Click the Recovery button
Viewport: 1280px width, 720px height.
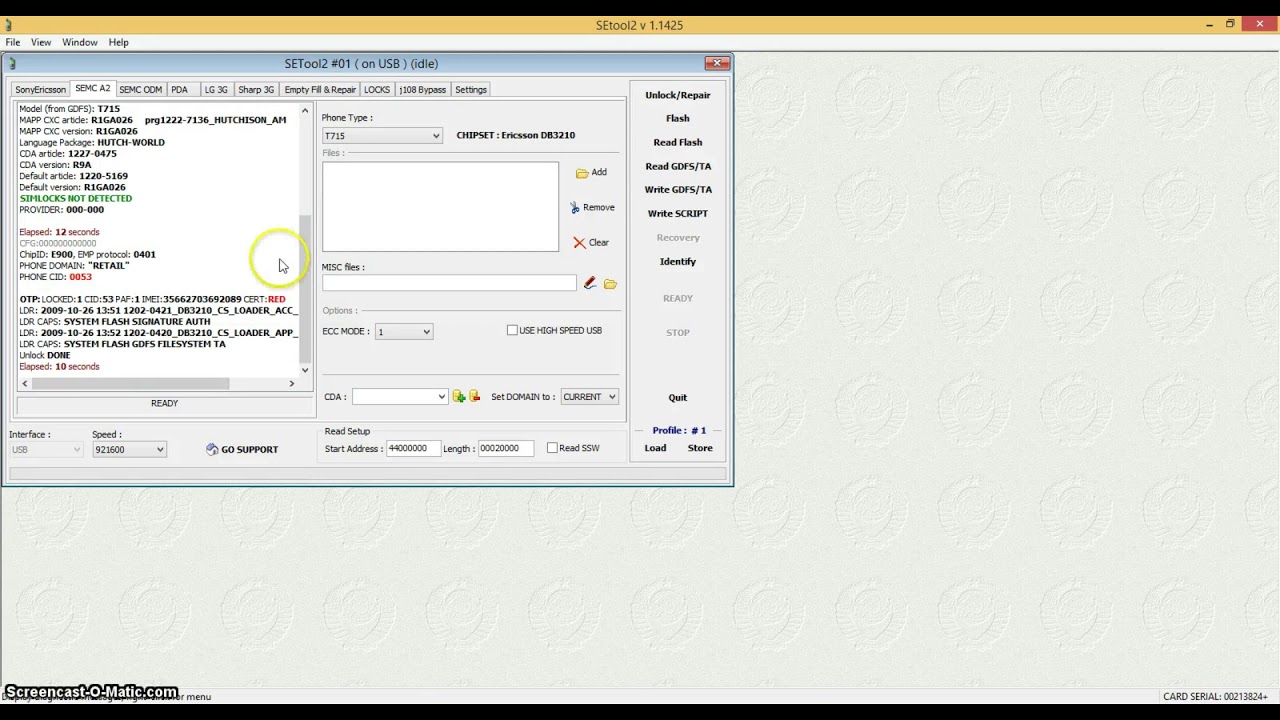pos(678,237)
